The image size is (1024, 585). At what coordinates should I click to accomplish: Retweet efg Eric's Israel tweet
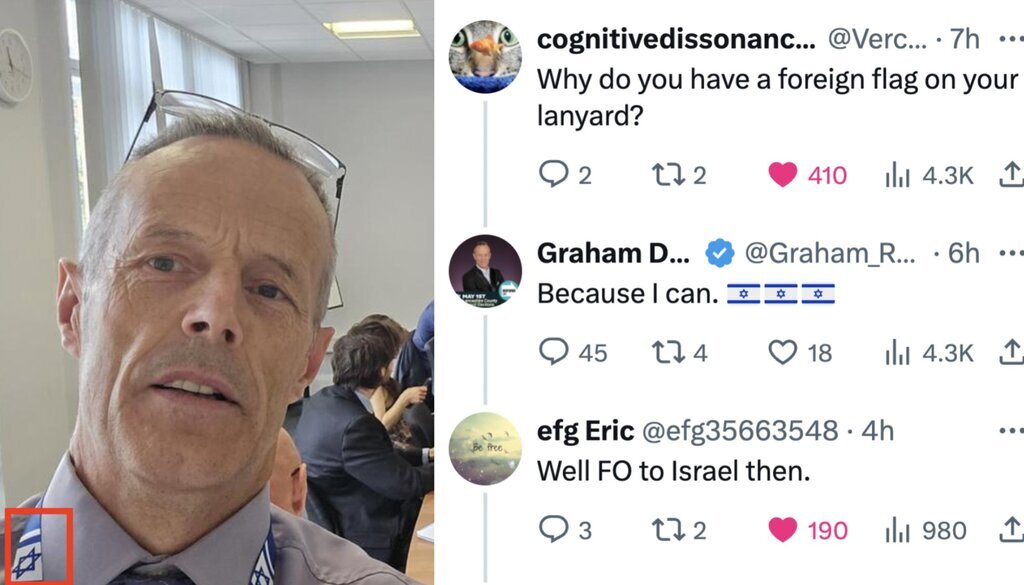(667, 530)
